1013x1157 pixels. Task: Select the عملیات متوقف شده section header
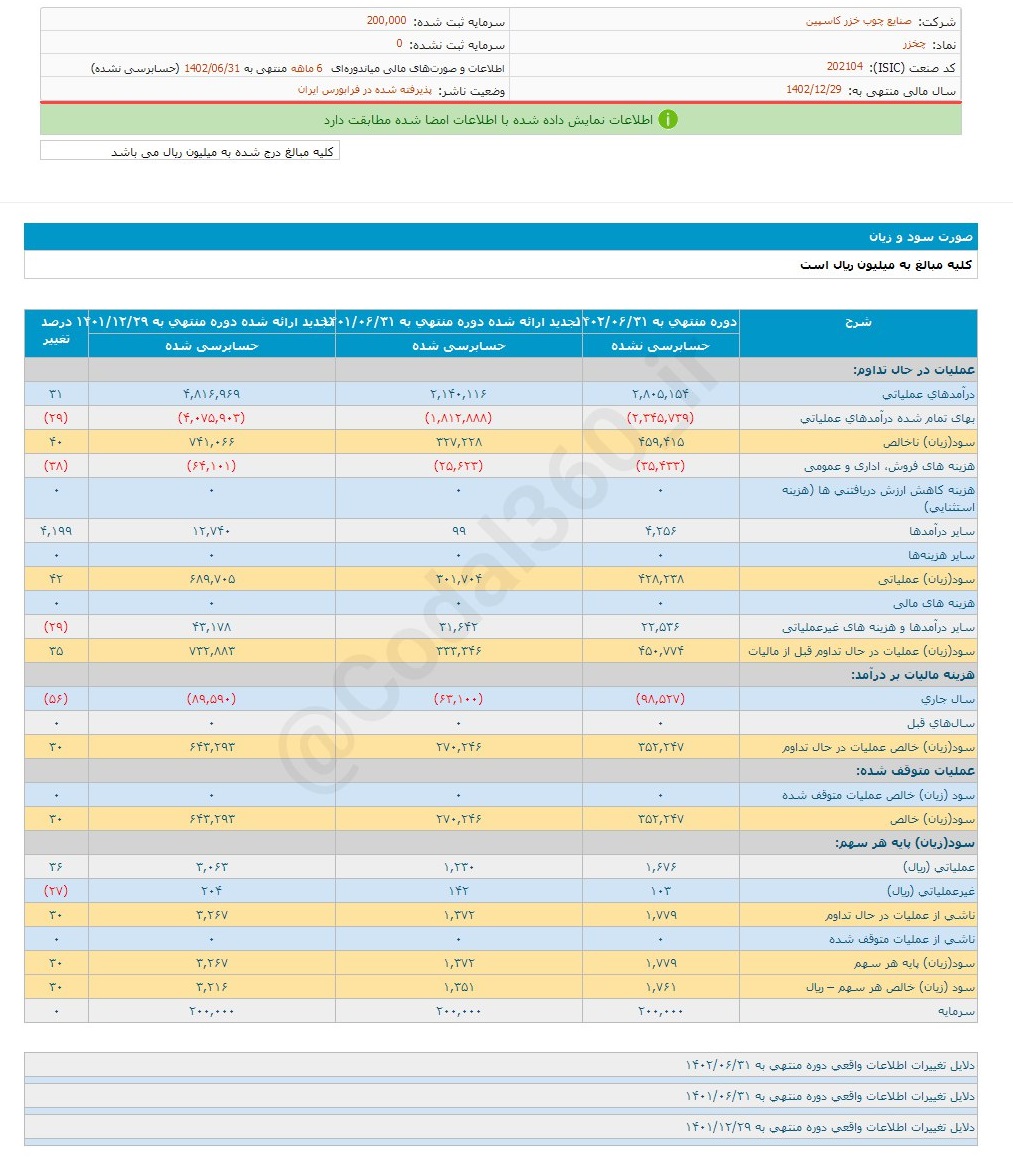[915, 771]
